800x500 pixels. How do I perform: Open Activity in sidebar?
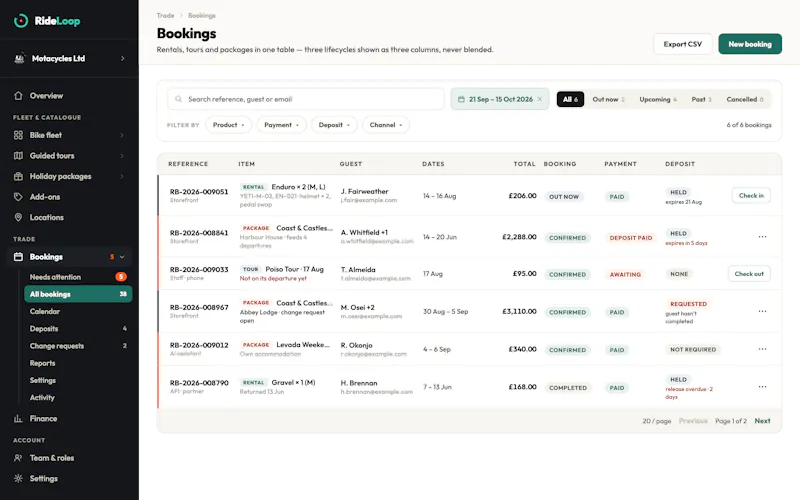pyautogui.click(x=78, y=397)
